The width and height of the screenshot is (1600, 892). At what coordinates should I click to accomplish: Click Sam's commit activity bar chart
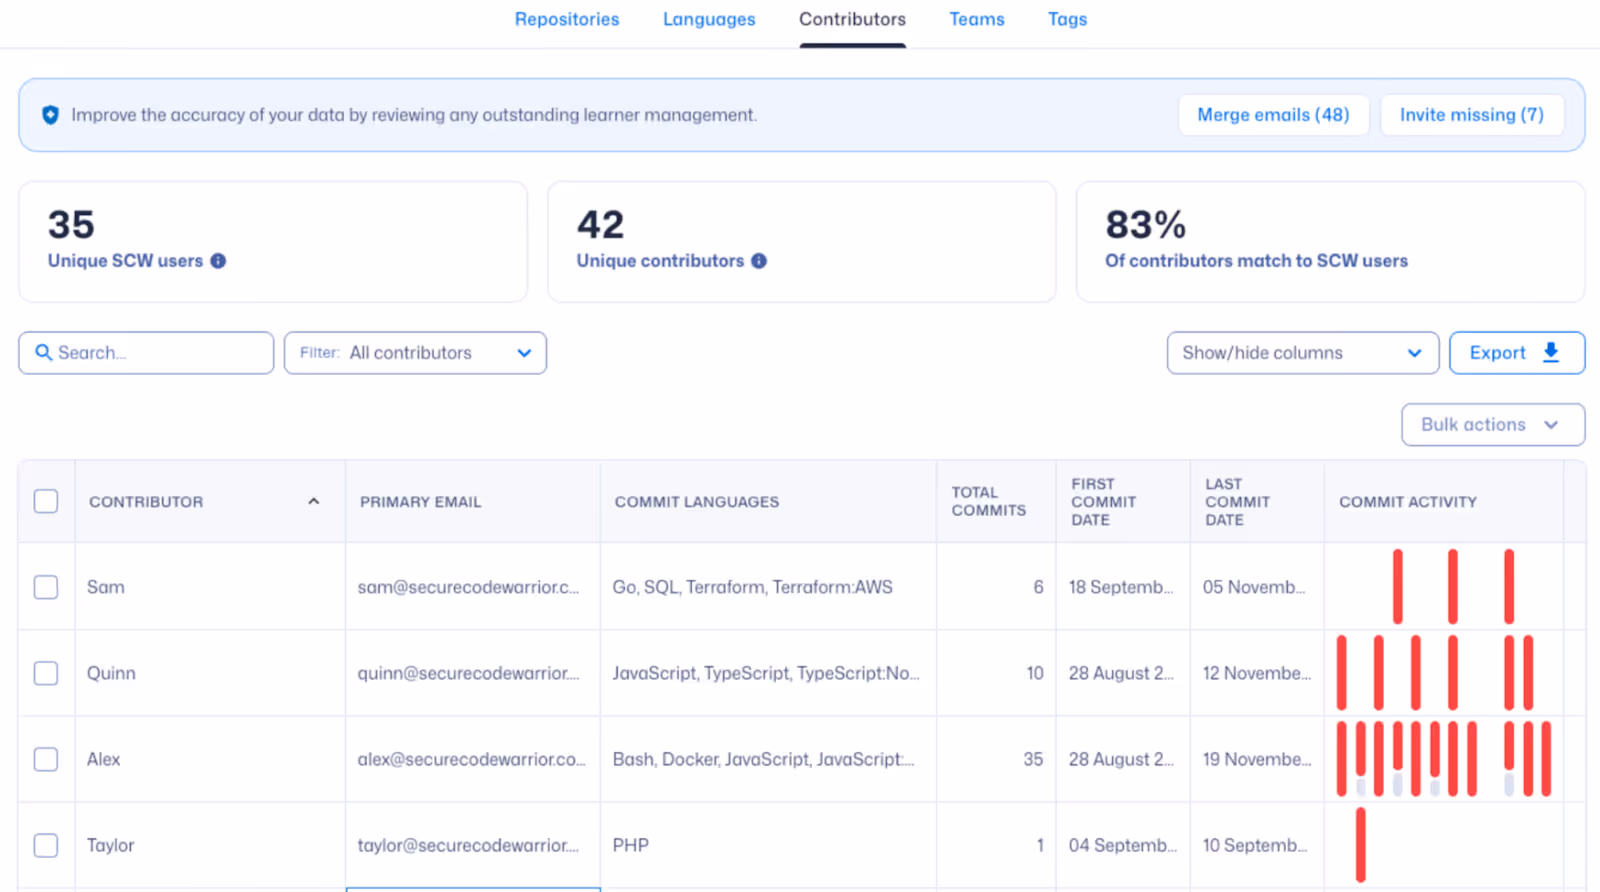(1452, 586)
